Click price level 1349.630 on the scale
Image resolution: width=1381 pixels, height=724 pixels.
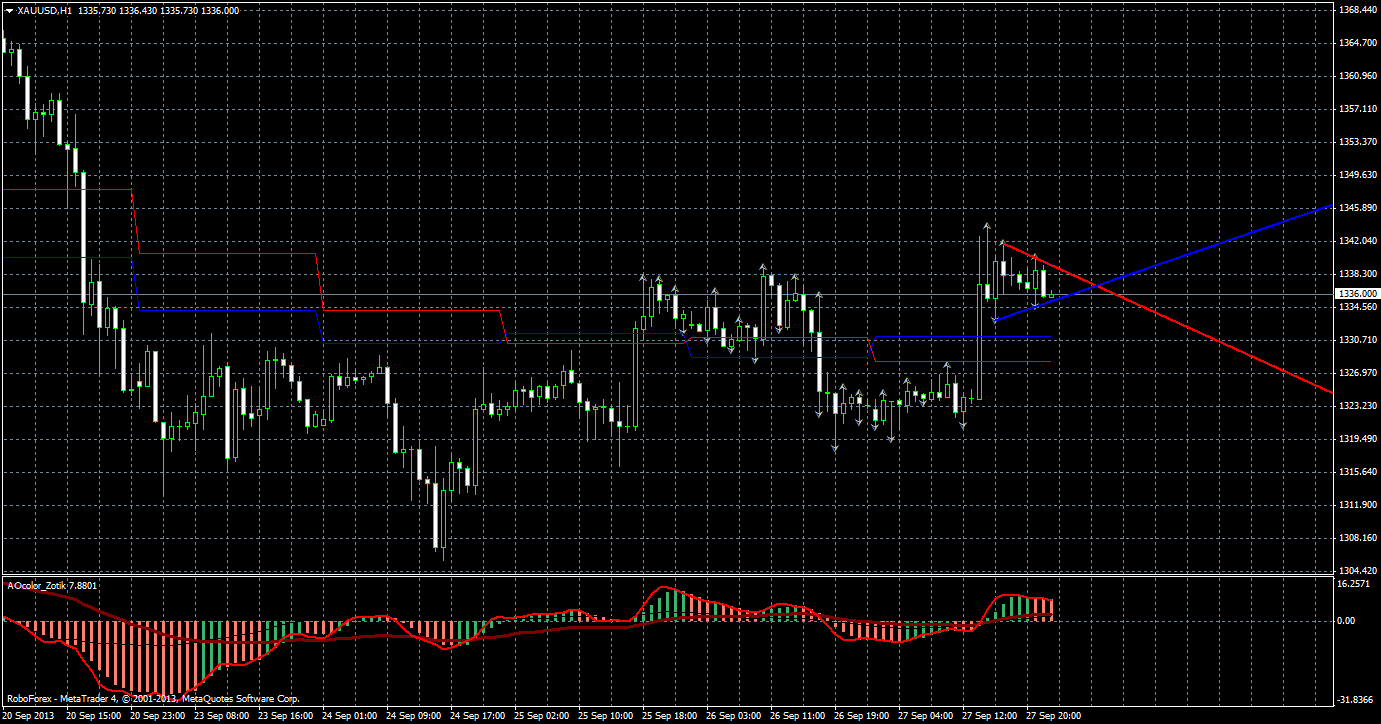pyautogui.click(x=1356, y=175)
